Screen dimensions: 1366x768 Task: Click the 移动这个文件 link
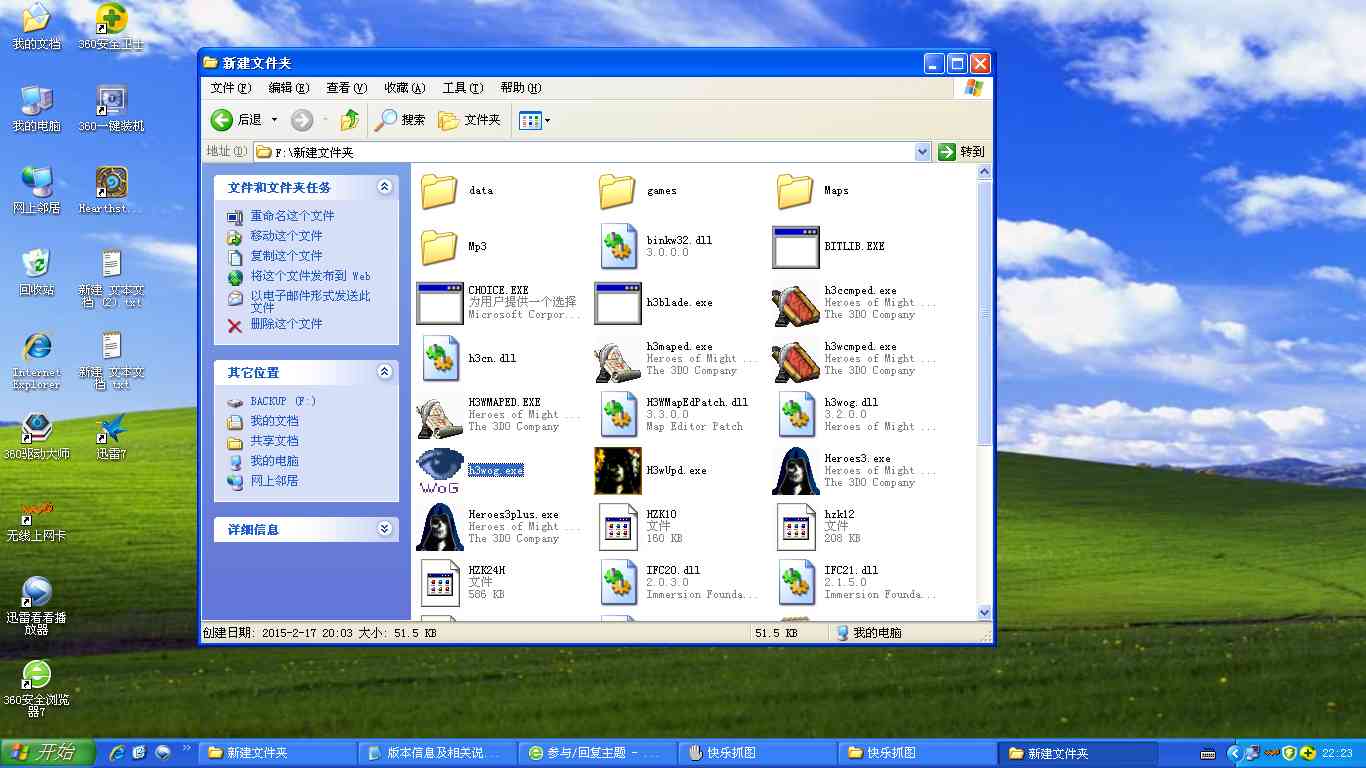286,236
